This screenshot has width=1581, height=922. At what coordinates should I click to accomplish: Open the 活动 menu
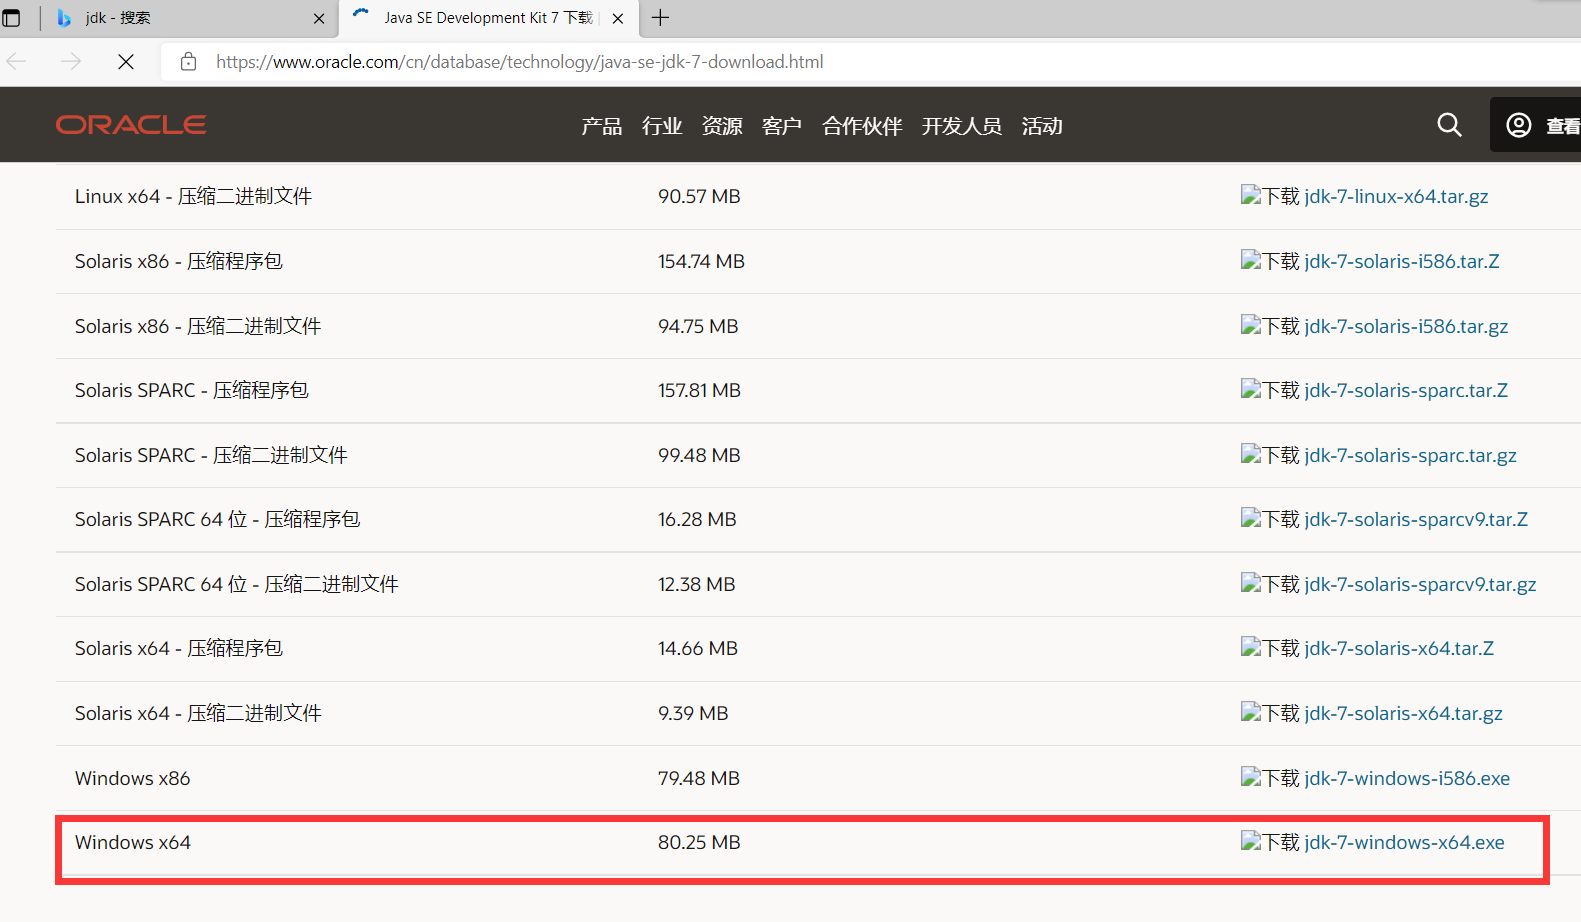1042,126
